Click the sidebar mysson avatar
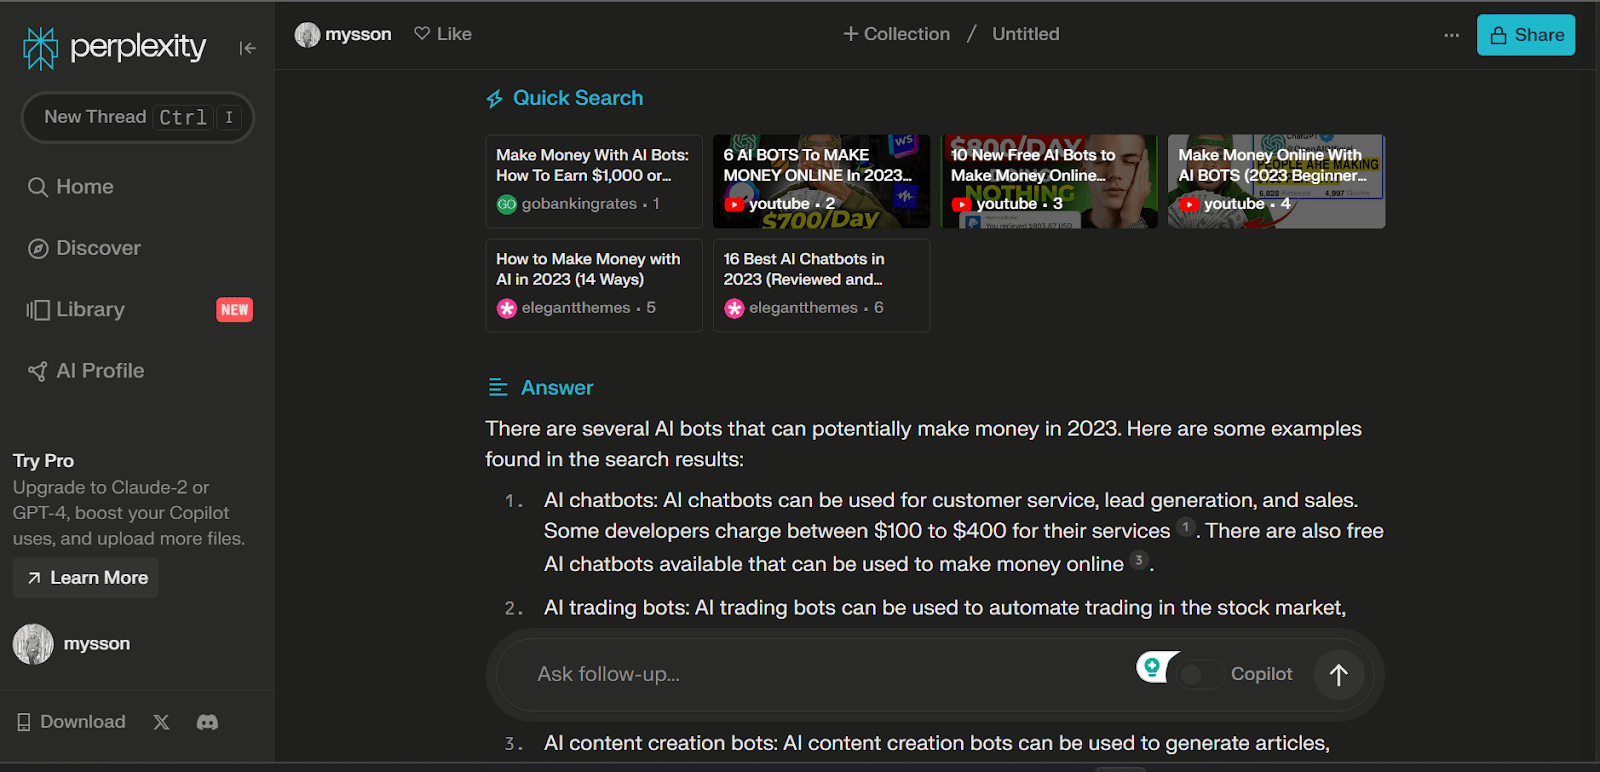Image resolution: width=1600 pixels, height=772 pixels. (33, 644)
